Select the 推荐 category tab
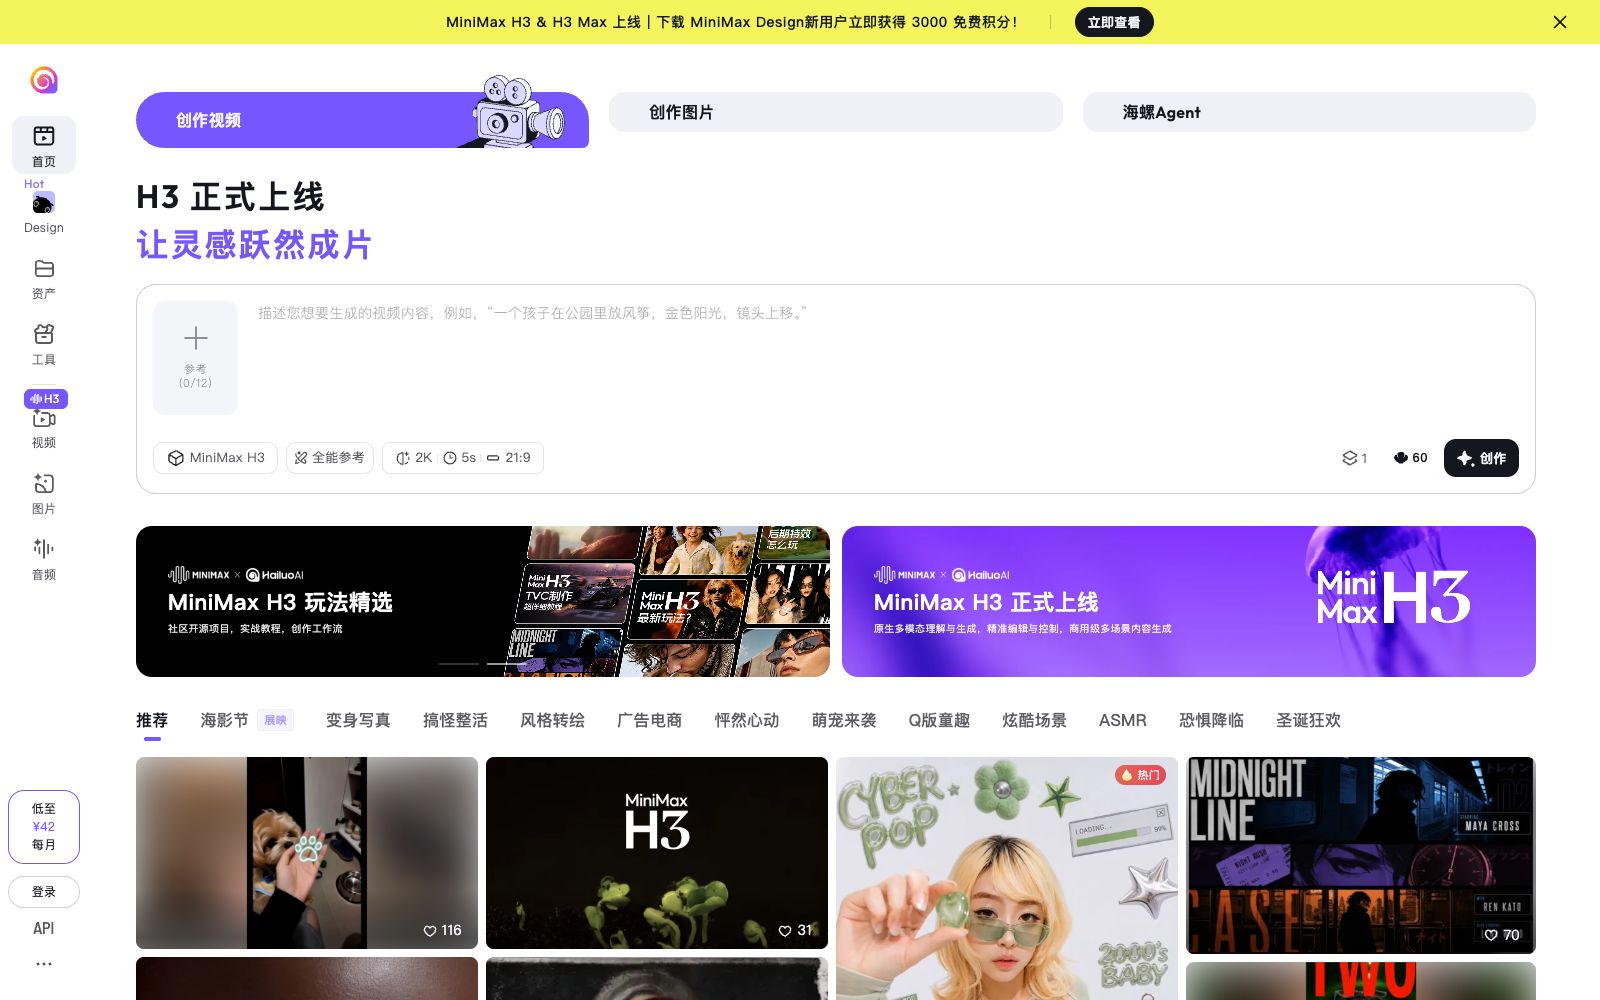 click(152, 720)
